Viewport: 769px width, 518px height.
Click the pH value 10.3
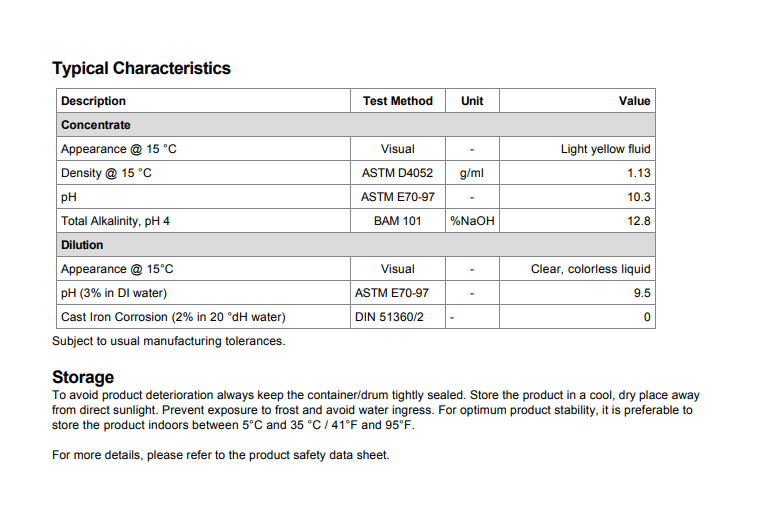click(x=638, y=197)
